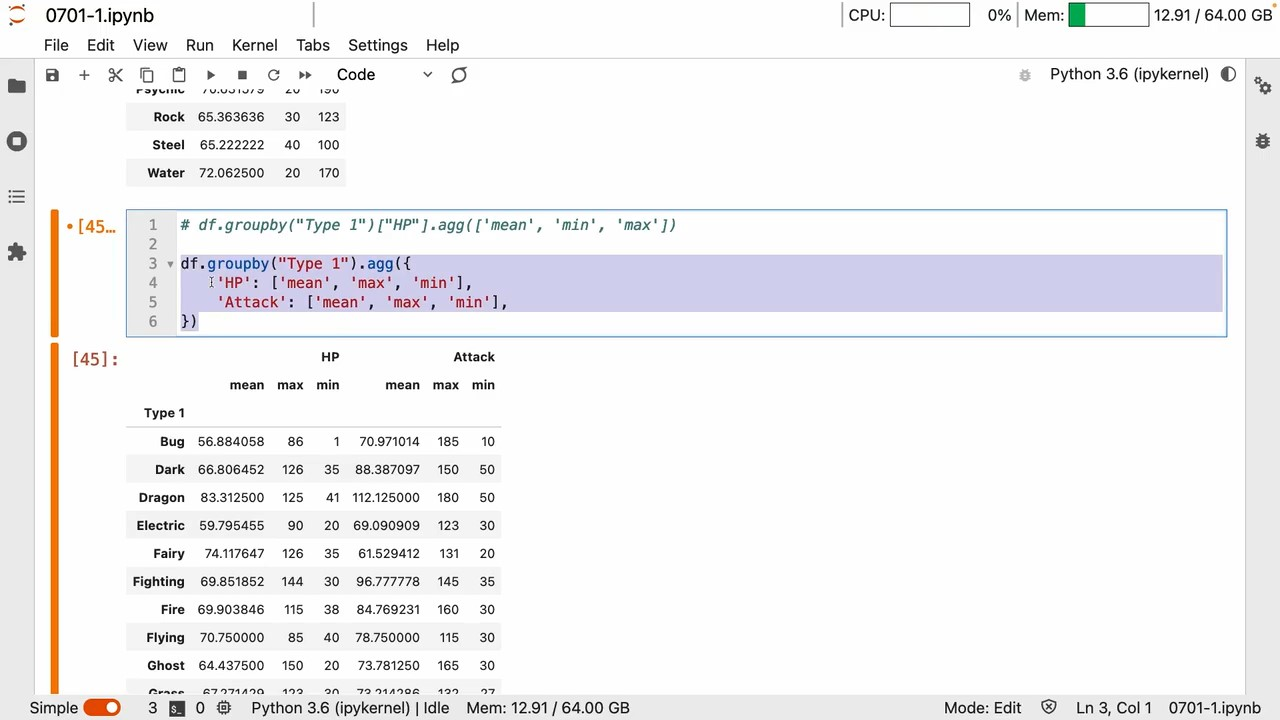1280x720 pixels.
Task: Click the status bar settings gear icon
Action: (x=225, y=707)
